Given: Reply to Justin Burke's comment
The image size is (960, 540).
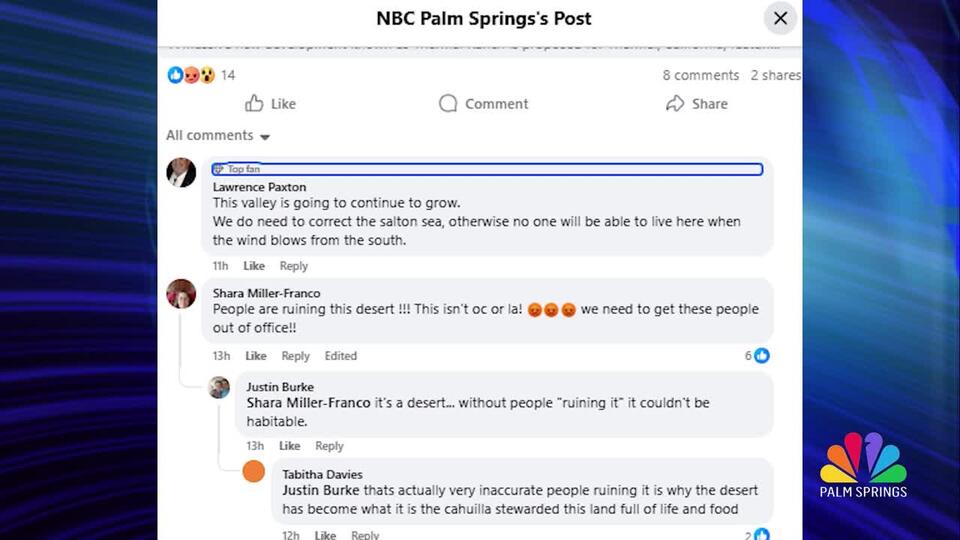Looking at the screenshot, I should click(x=329, y=446).
